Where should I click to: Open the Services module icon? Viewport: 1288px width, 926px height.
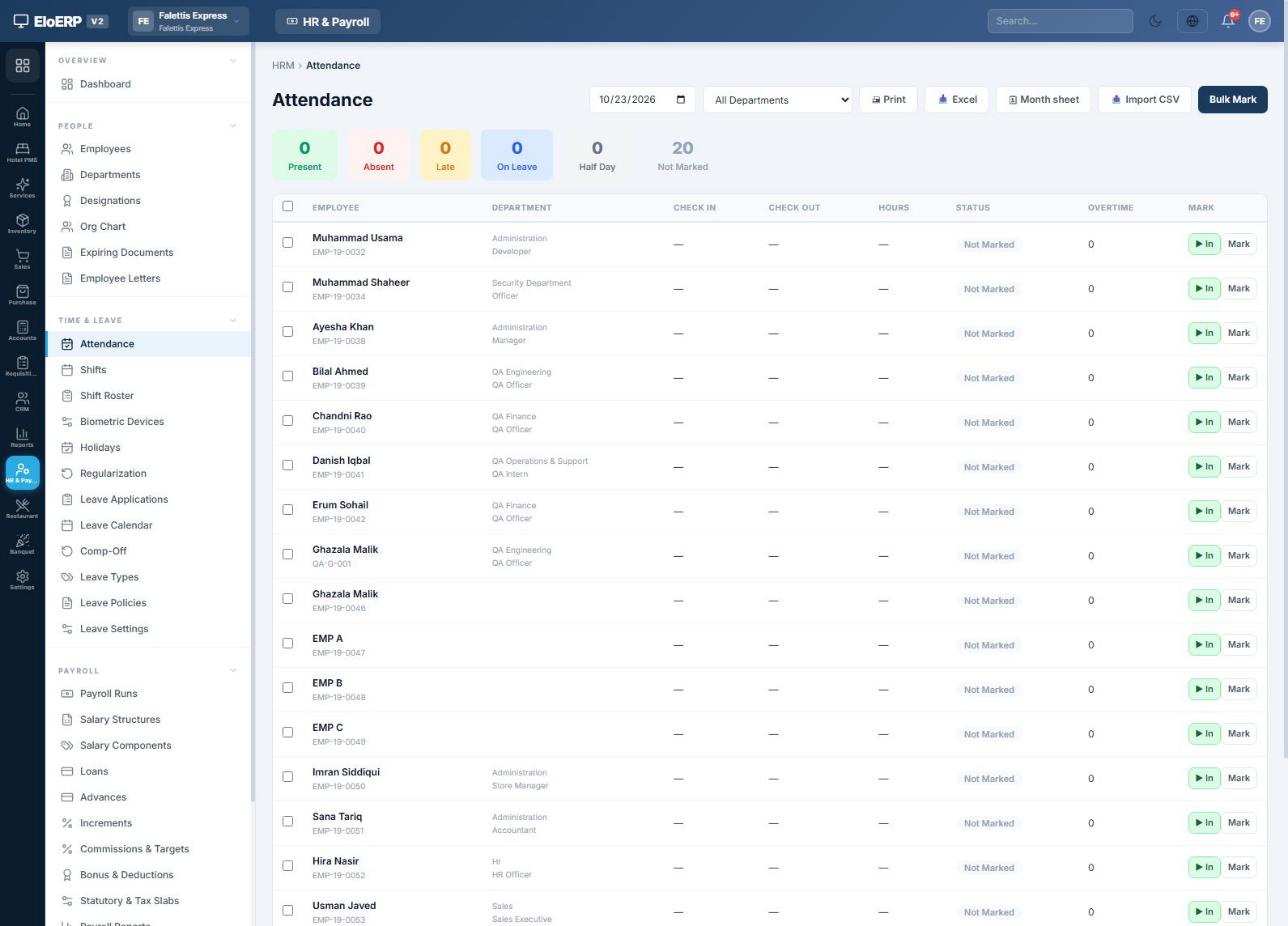pos(22,188)
